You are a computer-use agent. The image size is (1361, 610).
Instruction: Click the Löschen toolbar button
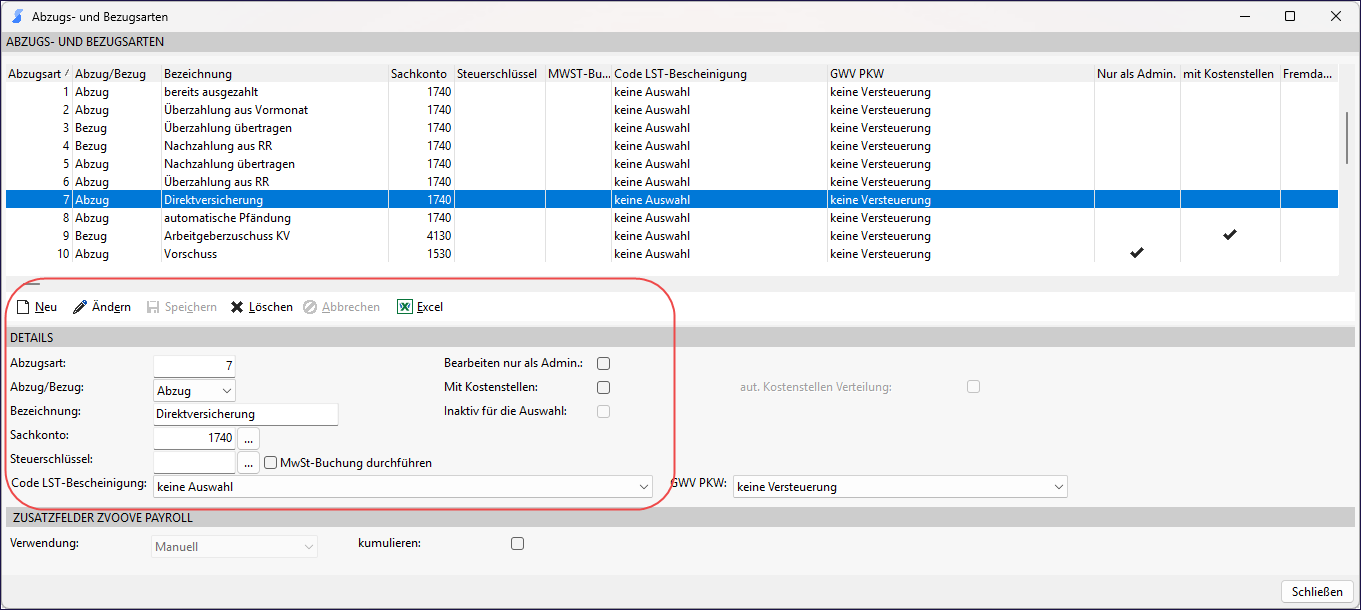point(262,307)
